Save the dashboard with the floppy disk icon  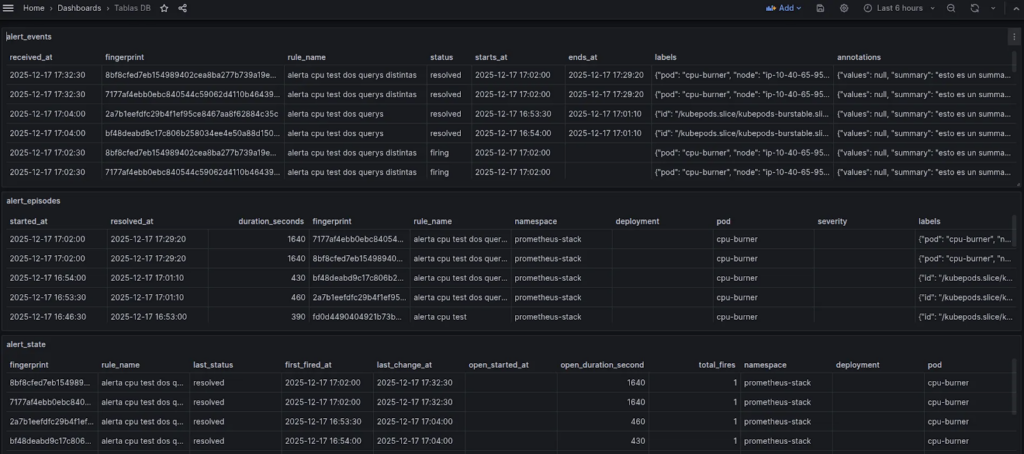[820, 8]
